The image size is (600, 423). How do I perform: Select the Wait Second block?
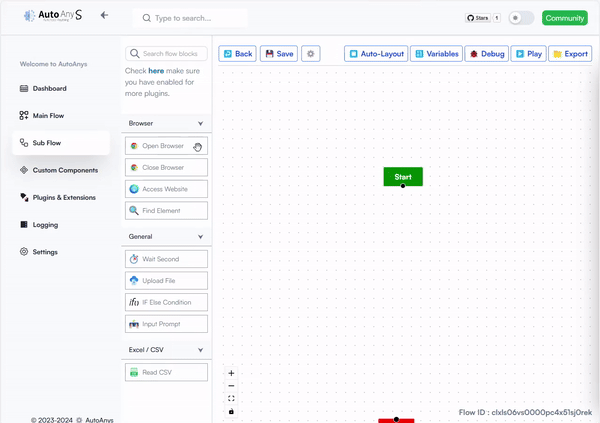(166, 259)
